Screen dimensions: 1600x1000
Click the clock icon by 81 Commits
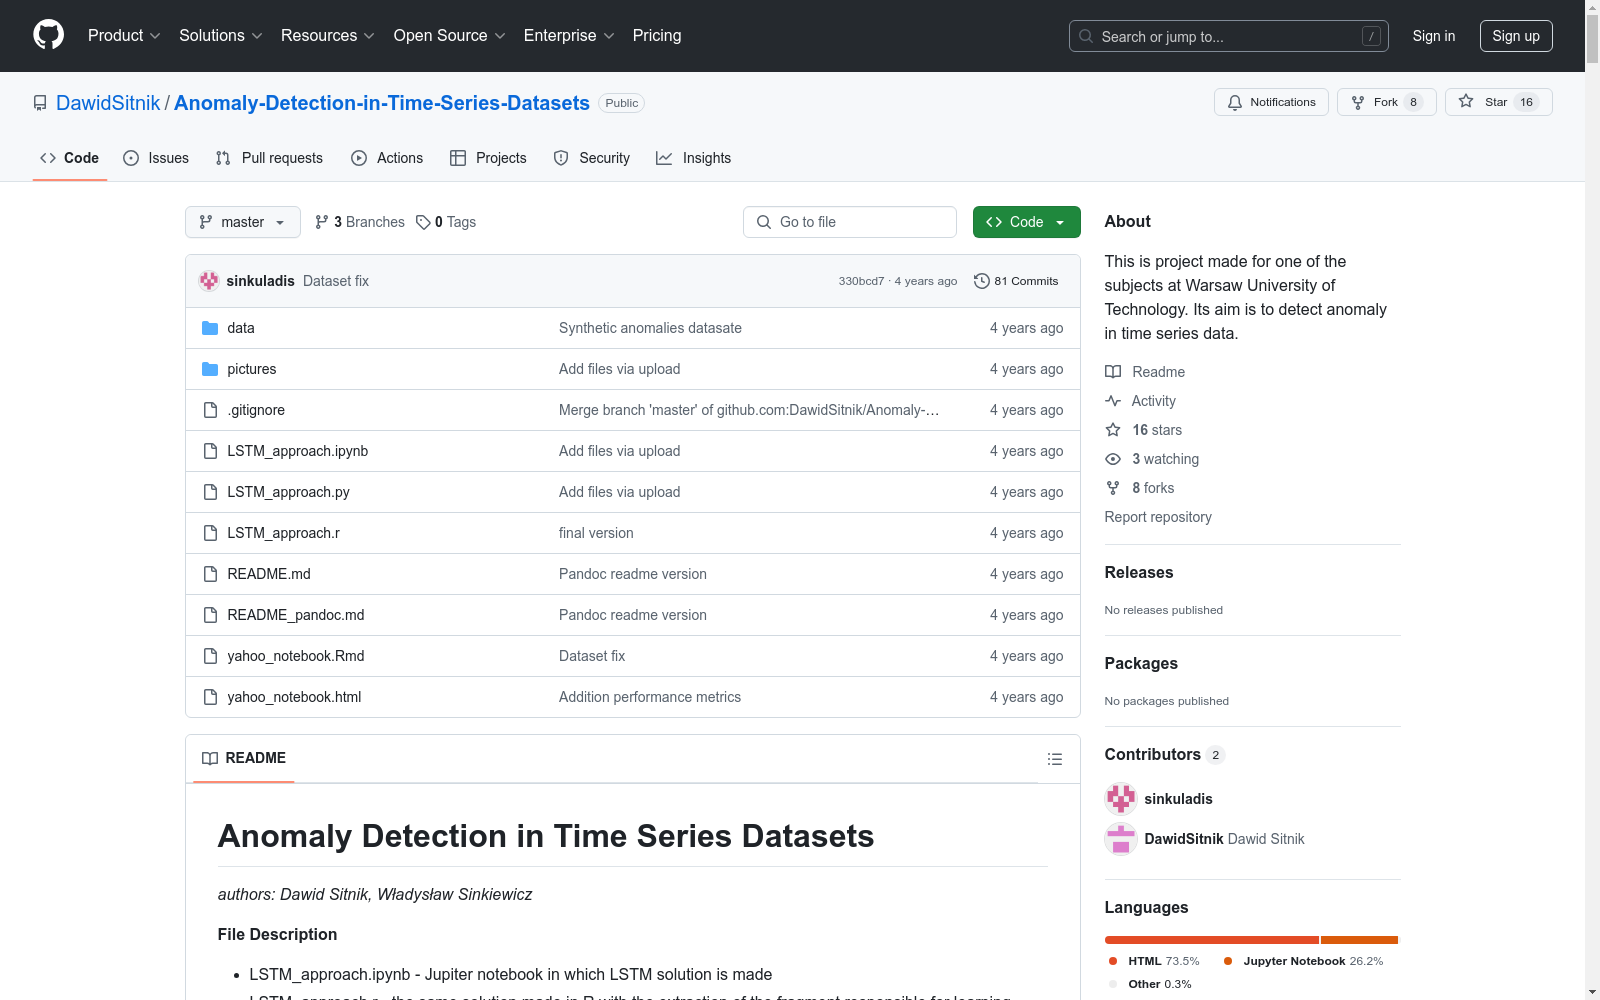982,281
